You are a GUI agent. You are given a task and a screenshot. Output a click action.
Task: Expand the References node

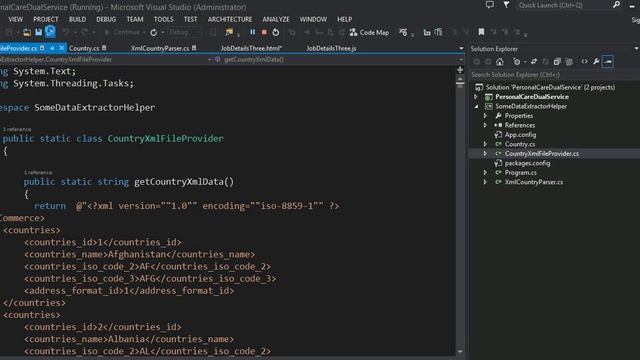coord(485,125)
